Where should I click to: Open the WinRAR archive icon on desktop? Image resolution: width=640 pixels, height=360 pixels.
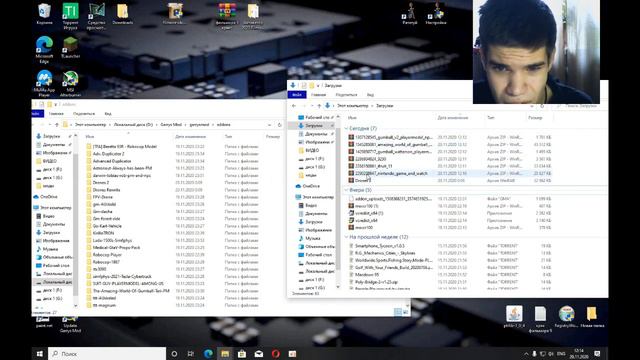[227, 16]
